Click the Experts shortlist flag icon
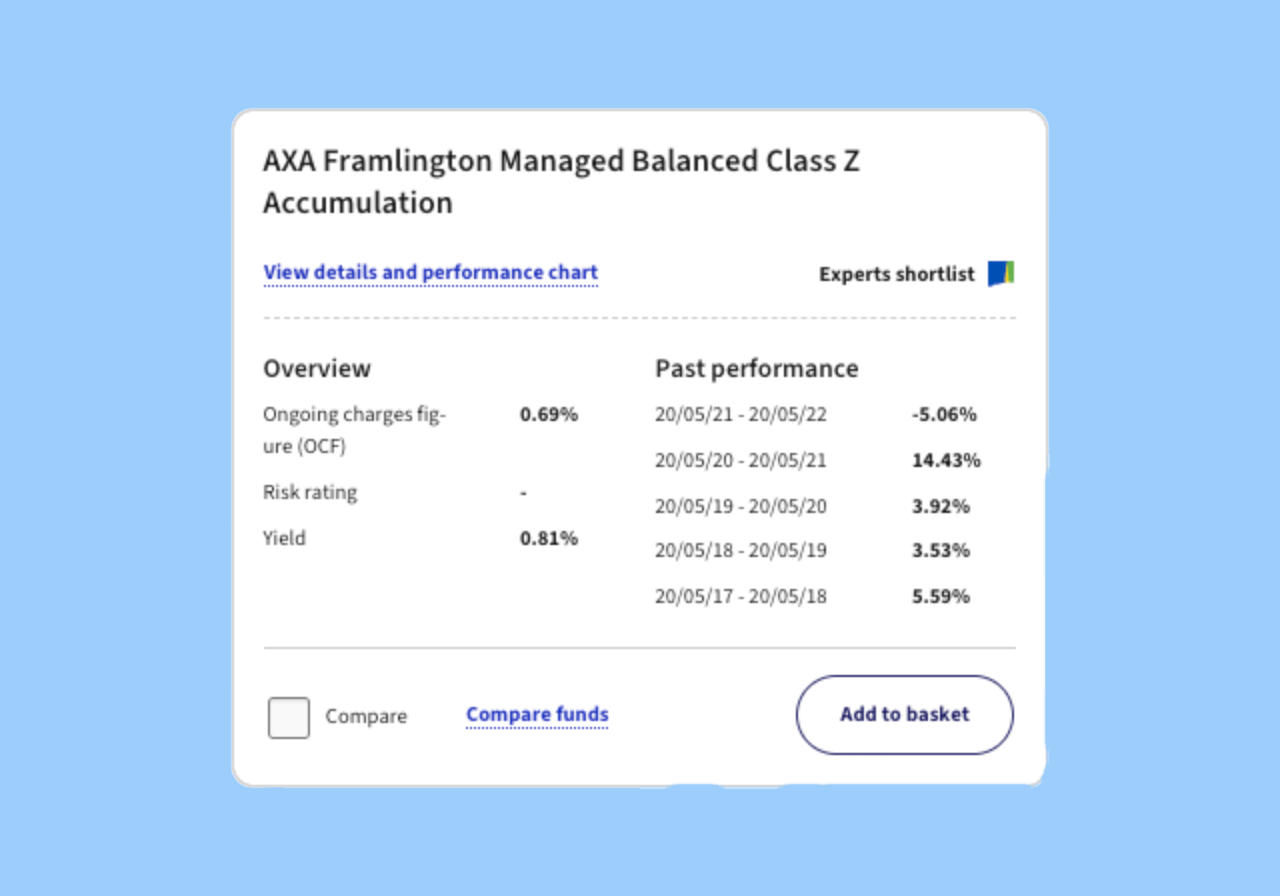Image resolution: width=1280 pixels, height=896 pixels. click(x=1001, y=273)
